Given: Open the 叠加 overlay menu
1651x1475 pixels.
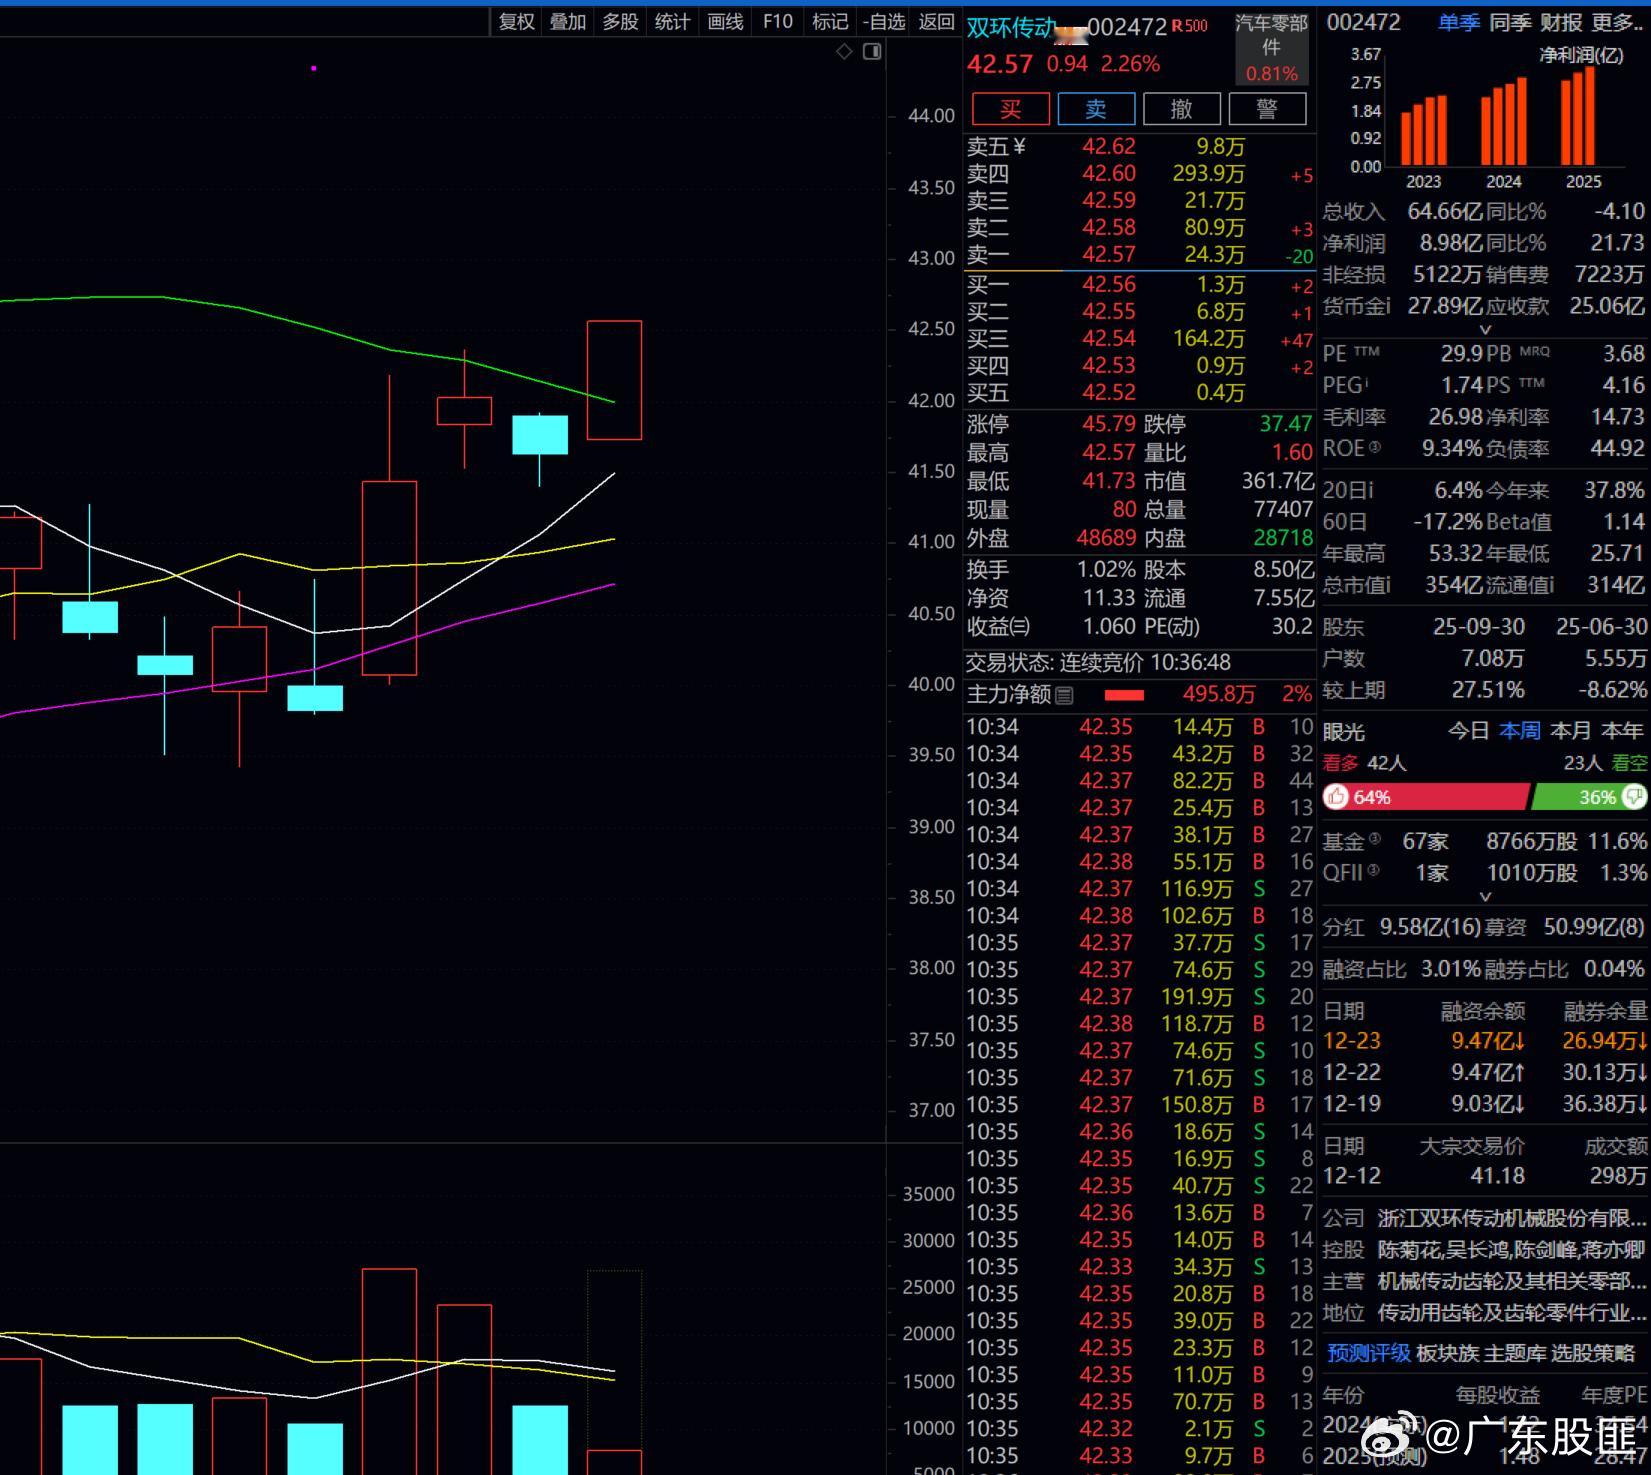Looking at the screenshot, I should (568, 21).
